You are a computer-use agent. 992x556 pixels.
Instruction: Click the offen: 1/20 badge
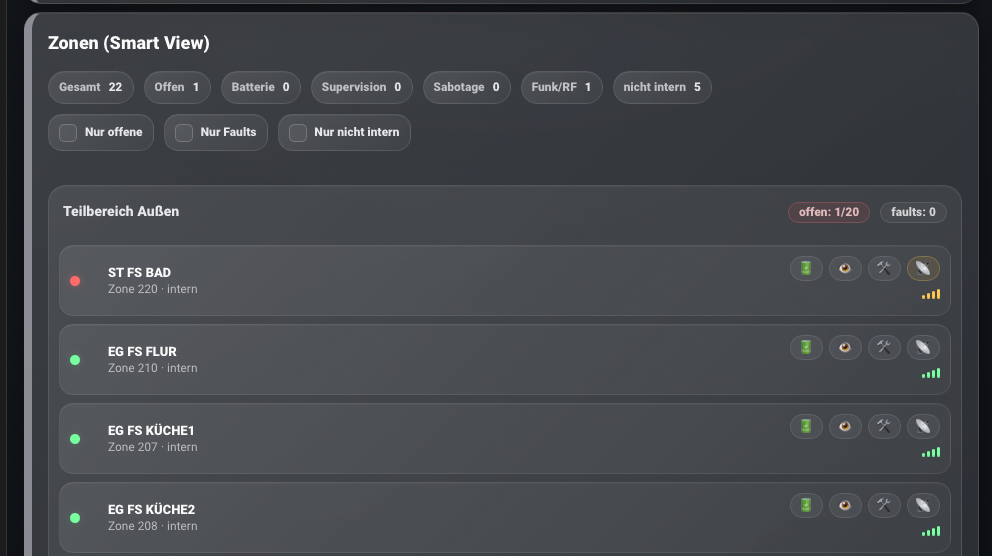(828, 212)
